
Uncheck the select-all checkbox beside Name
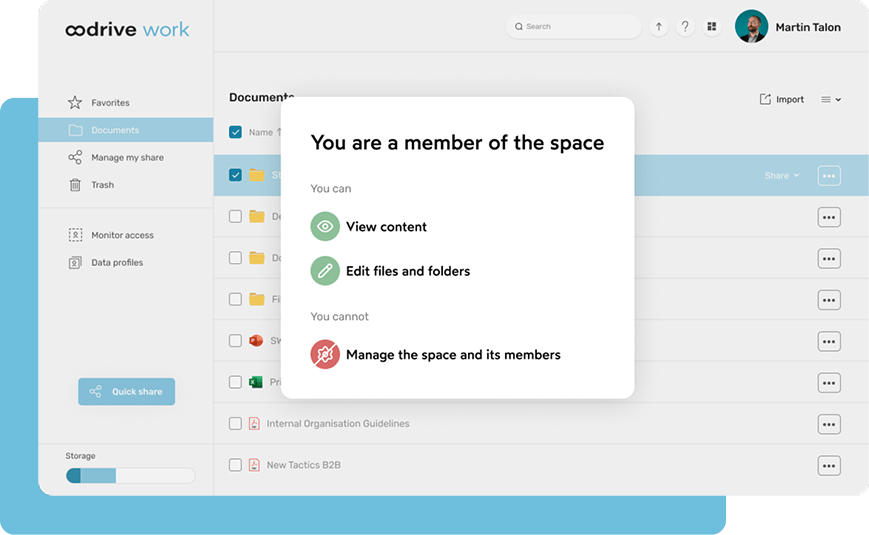click(x=235, y=132)
